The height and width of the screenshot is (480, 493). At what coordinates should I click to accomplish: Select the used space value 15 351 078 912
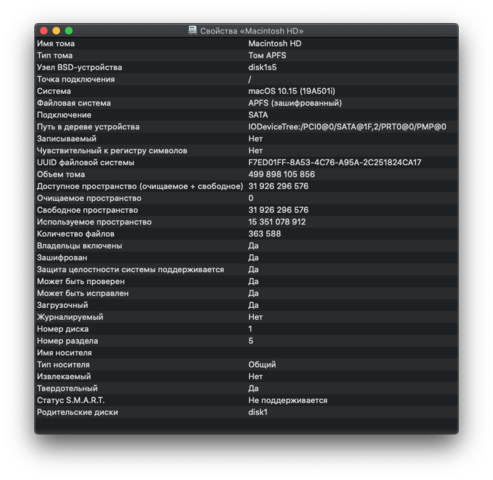[x=277, y=222]
